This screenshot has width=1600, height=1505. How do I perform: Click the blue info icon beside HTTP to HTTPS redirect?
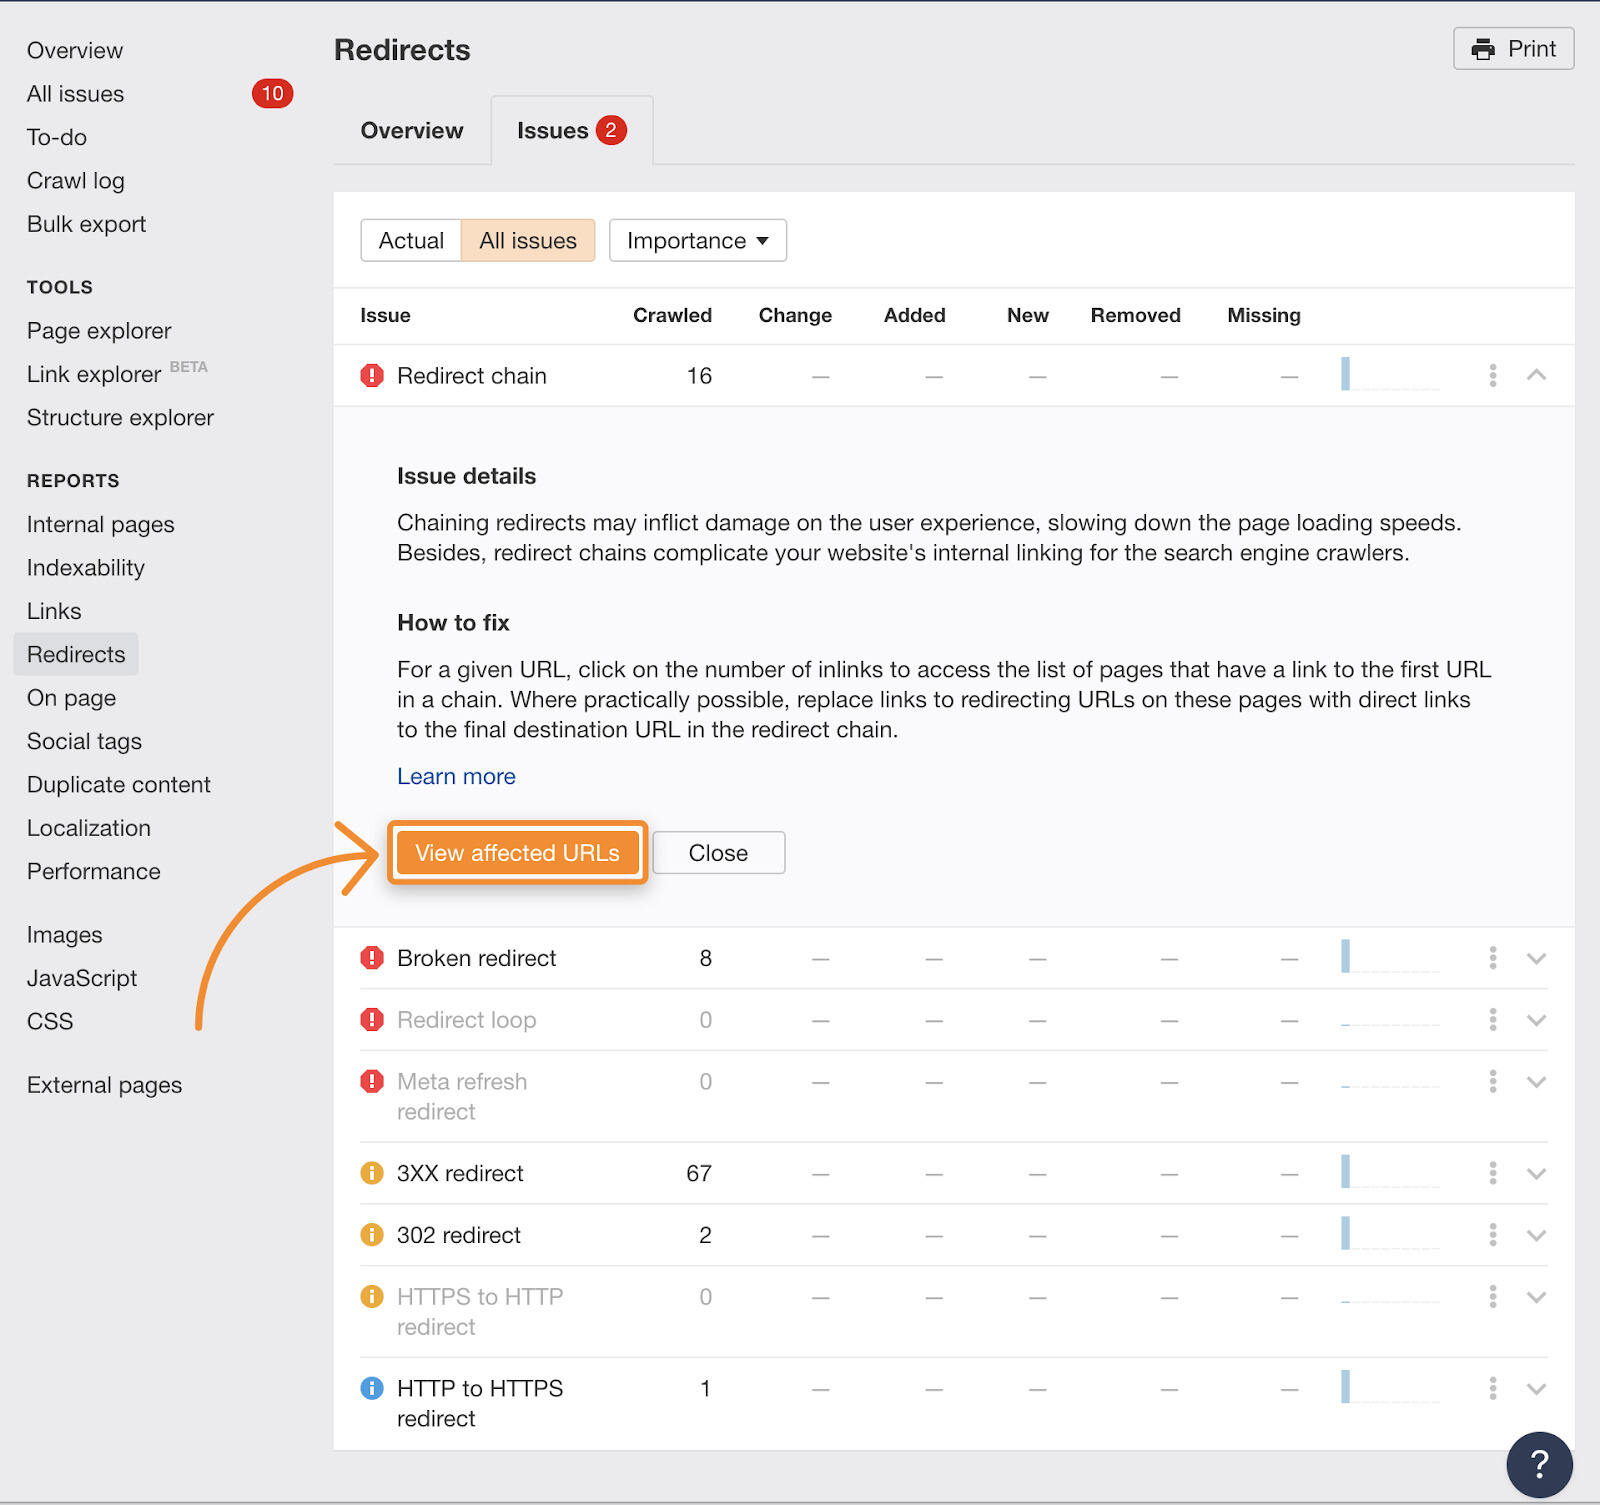pyautogui.click(x=372, y=1388)
